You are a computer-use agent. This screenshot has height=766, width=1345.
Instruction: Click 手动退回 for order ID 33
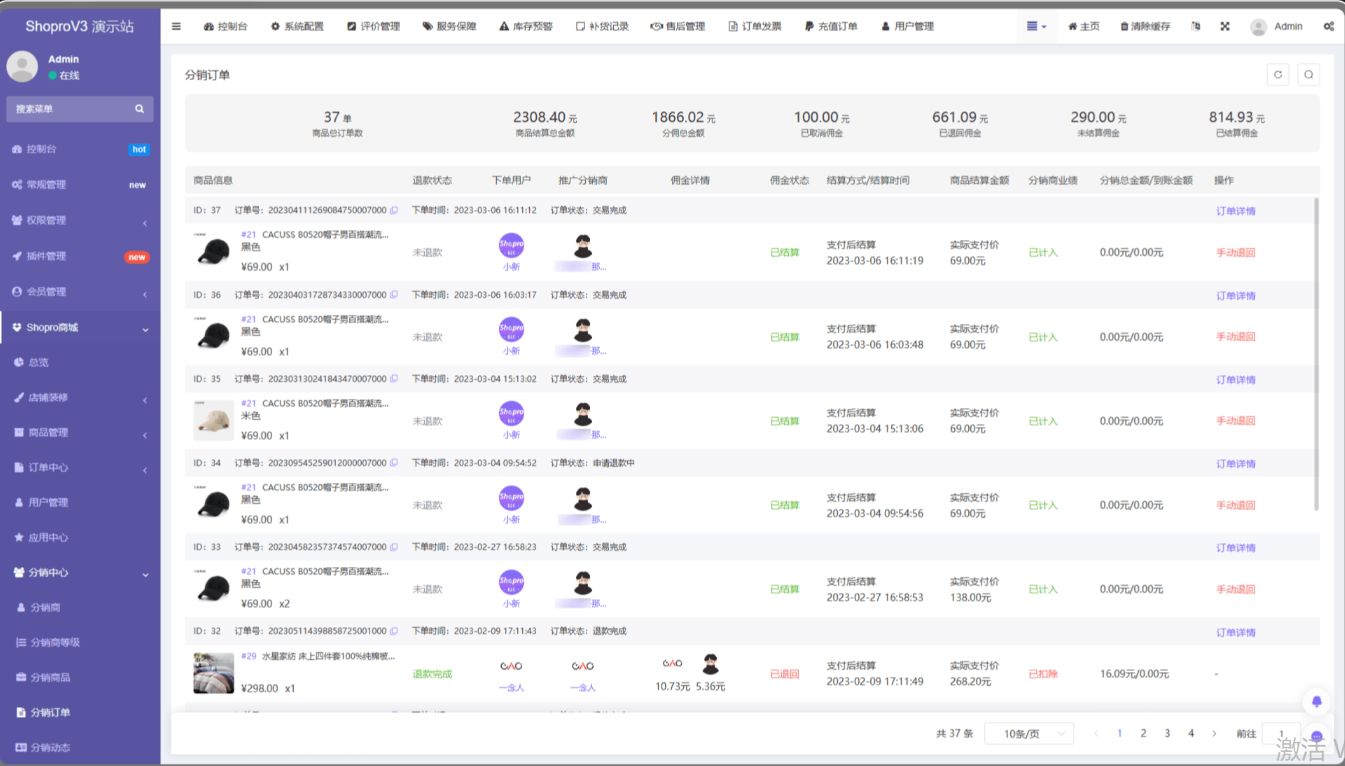(x=1236, y=589)
